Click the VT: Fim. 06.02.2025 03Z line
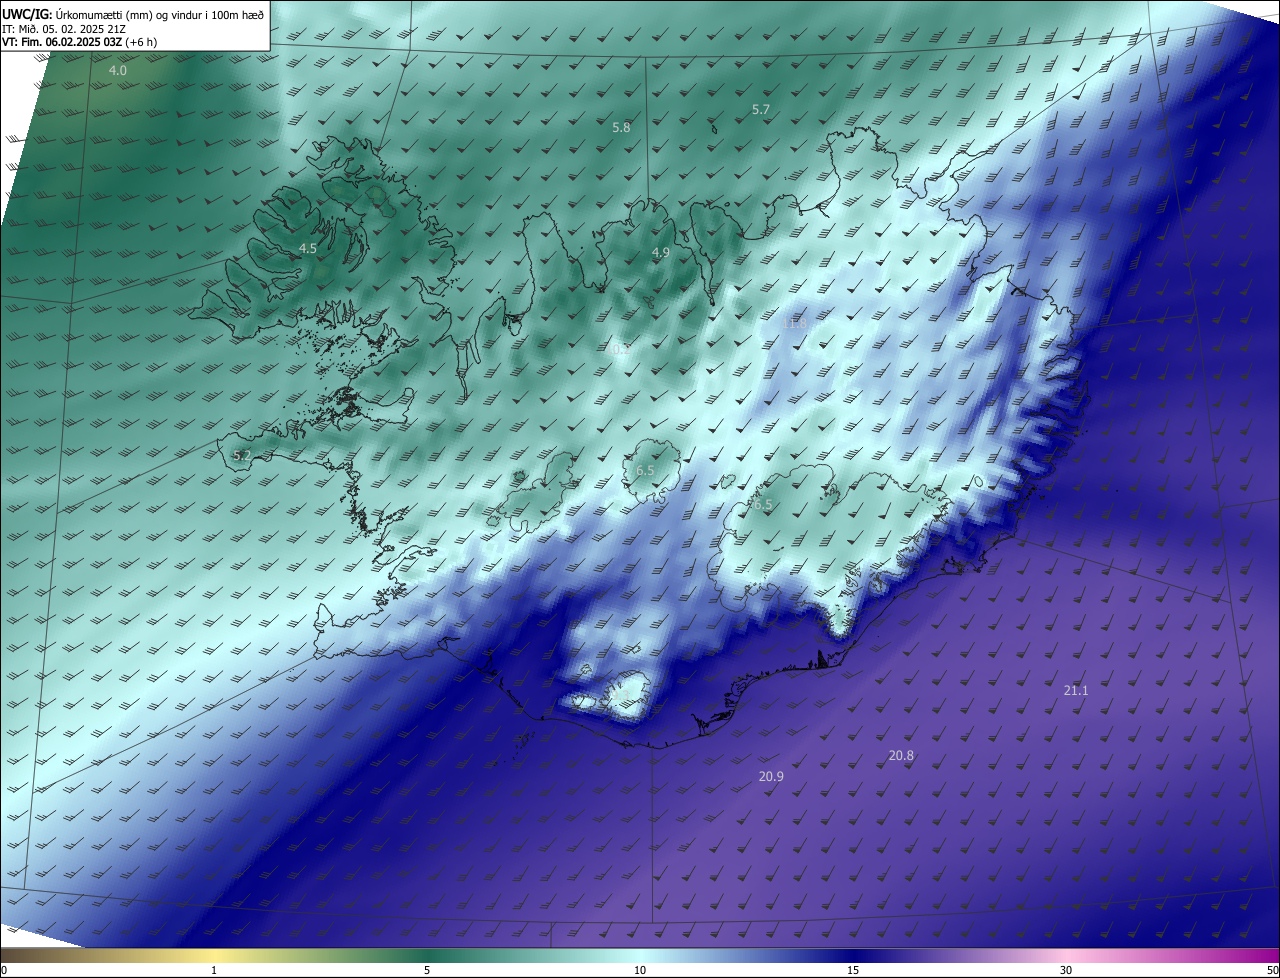This screenshot has height=978, width=1280. [80, 43]
